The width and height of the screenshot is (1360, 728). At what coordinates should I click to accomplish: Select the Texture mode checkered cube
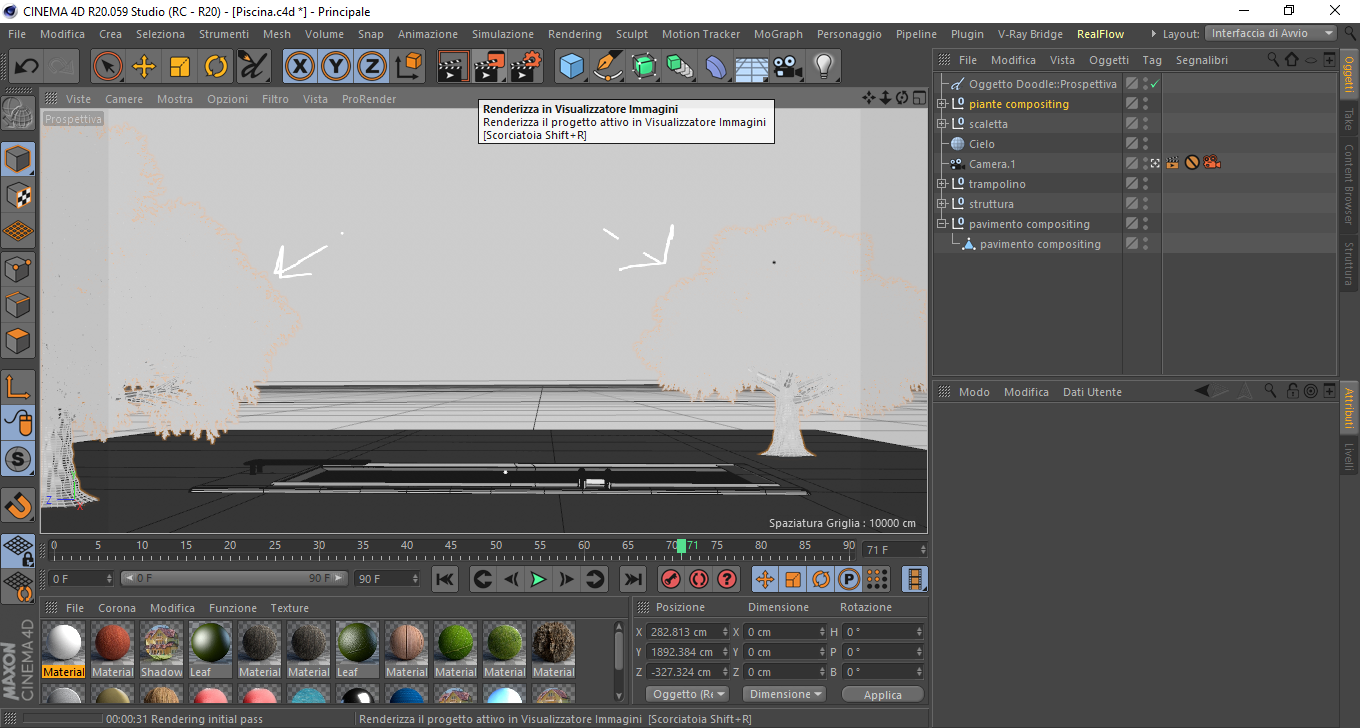[18, 195]
